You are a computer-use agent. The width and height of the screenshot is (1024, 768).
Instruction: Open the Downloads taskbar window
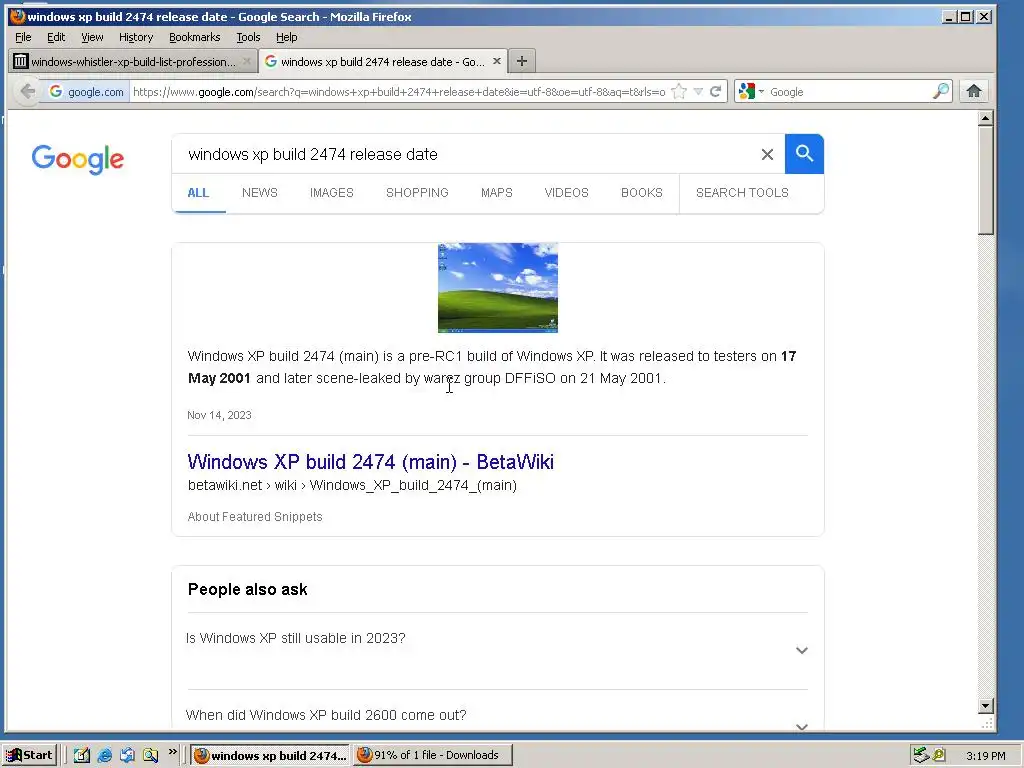432,755
